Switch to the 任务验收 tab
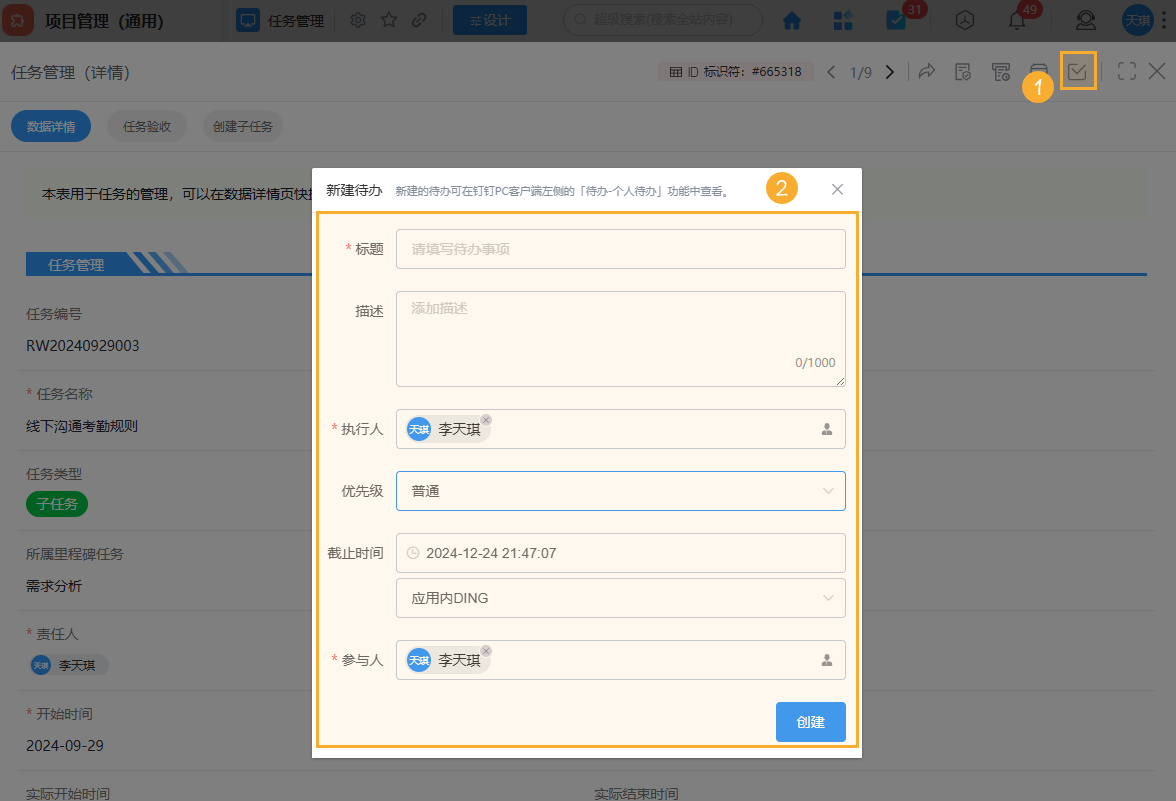This screenshot has height=801, width=1176. pyautogui.click(x=147, y=127)
